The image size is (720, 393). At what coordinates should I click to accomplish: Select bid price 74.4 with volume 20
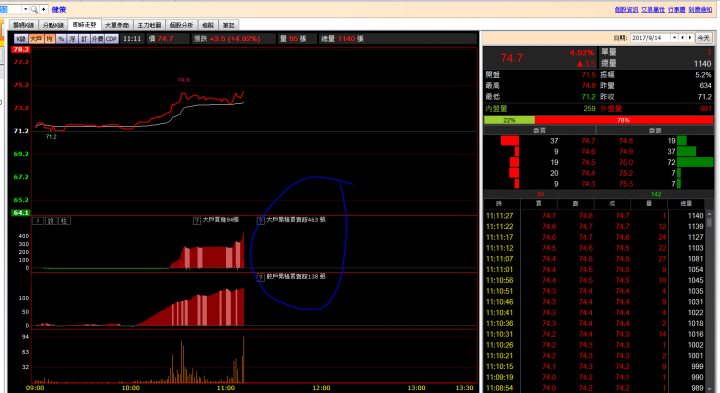588,173
